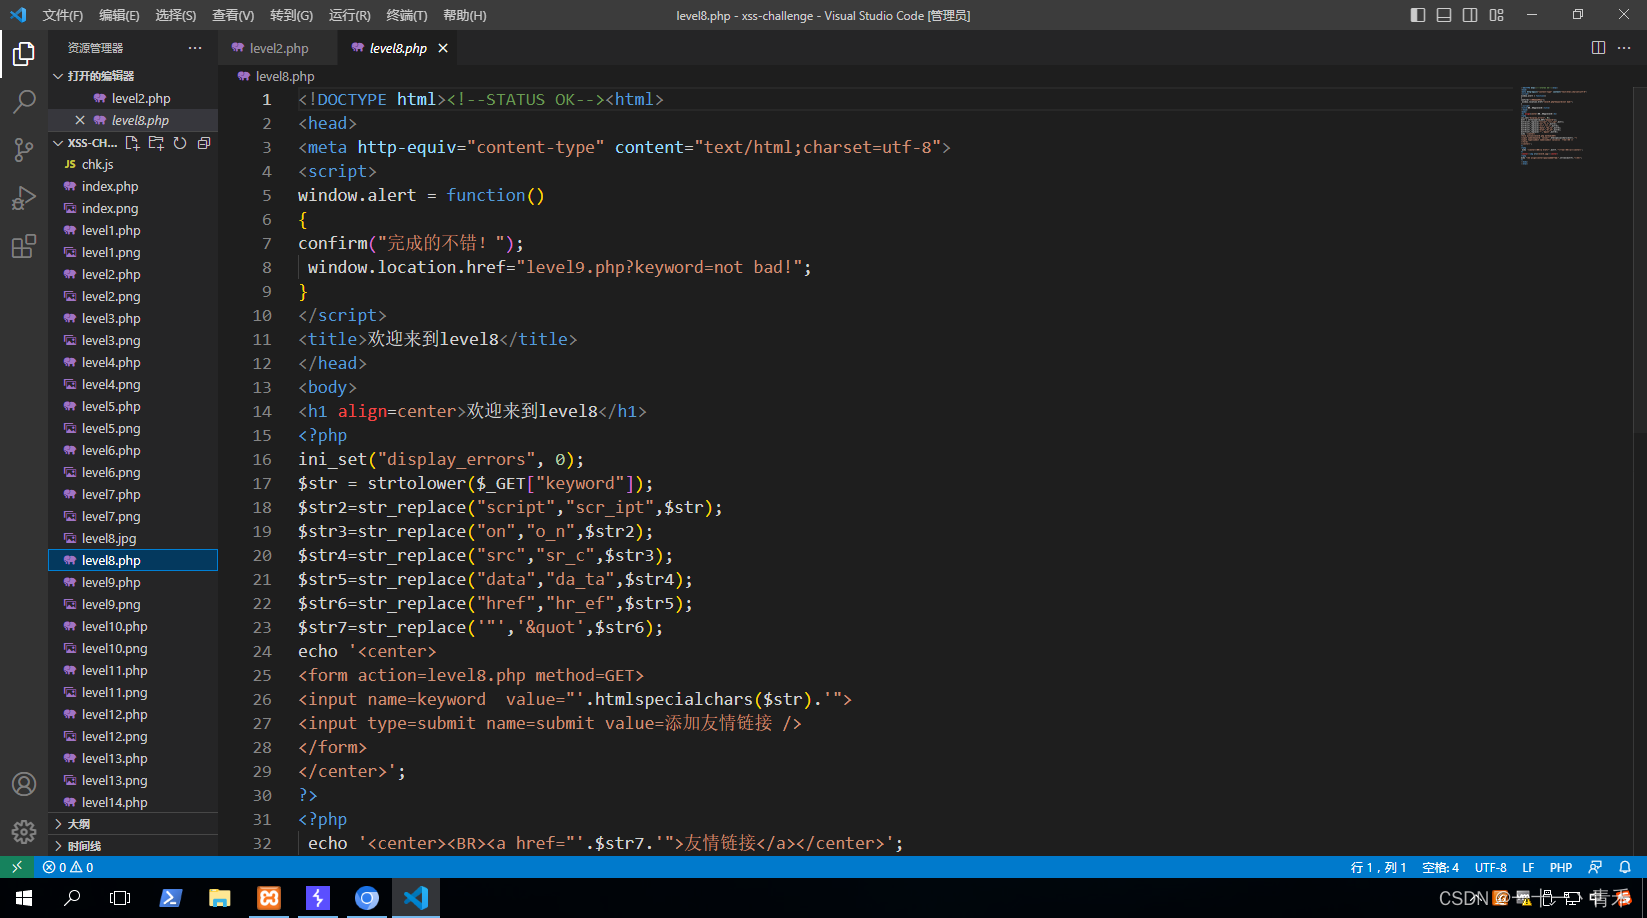This screenshot has height=918, width=1647.
Task: Open editor more actions ellipsis
Action: tap(1624, 48)
